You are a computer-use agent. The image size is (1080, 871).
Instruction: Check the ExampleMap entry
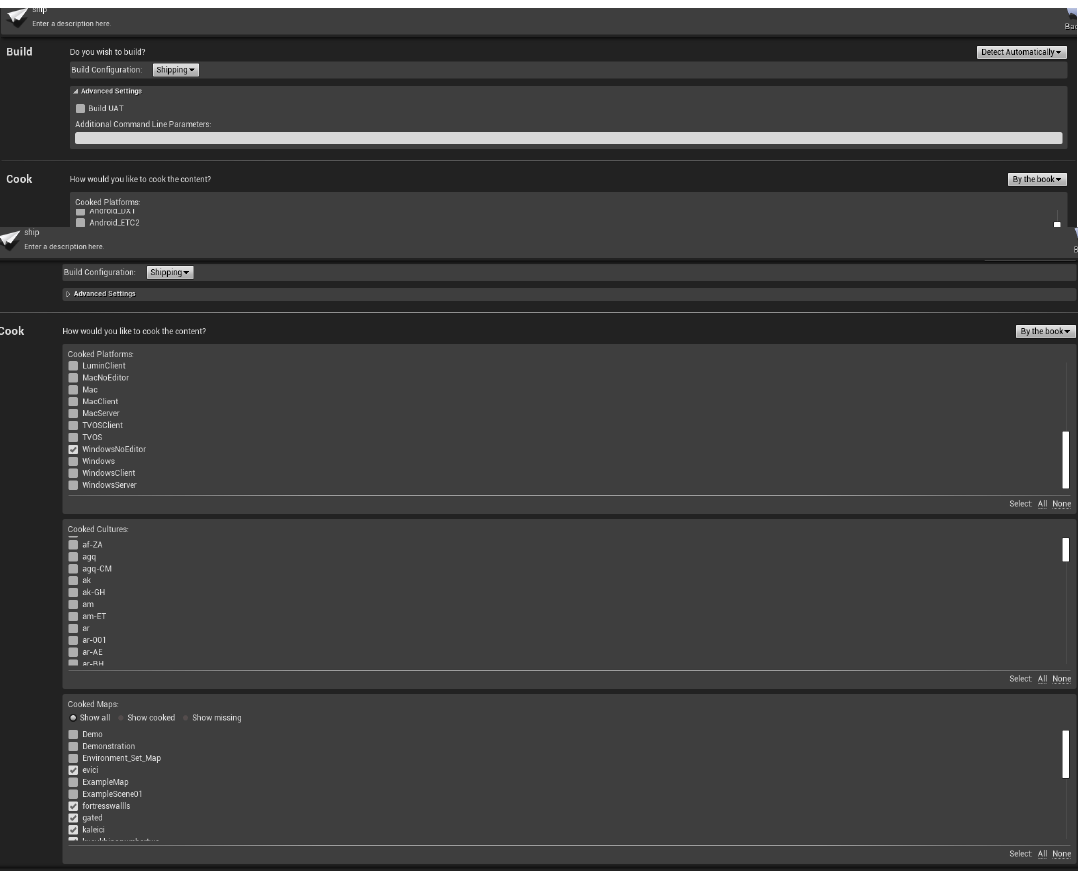pyautogui.click(x=73, y=782)
